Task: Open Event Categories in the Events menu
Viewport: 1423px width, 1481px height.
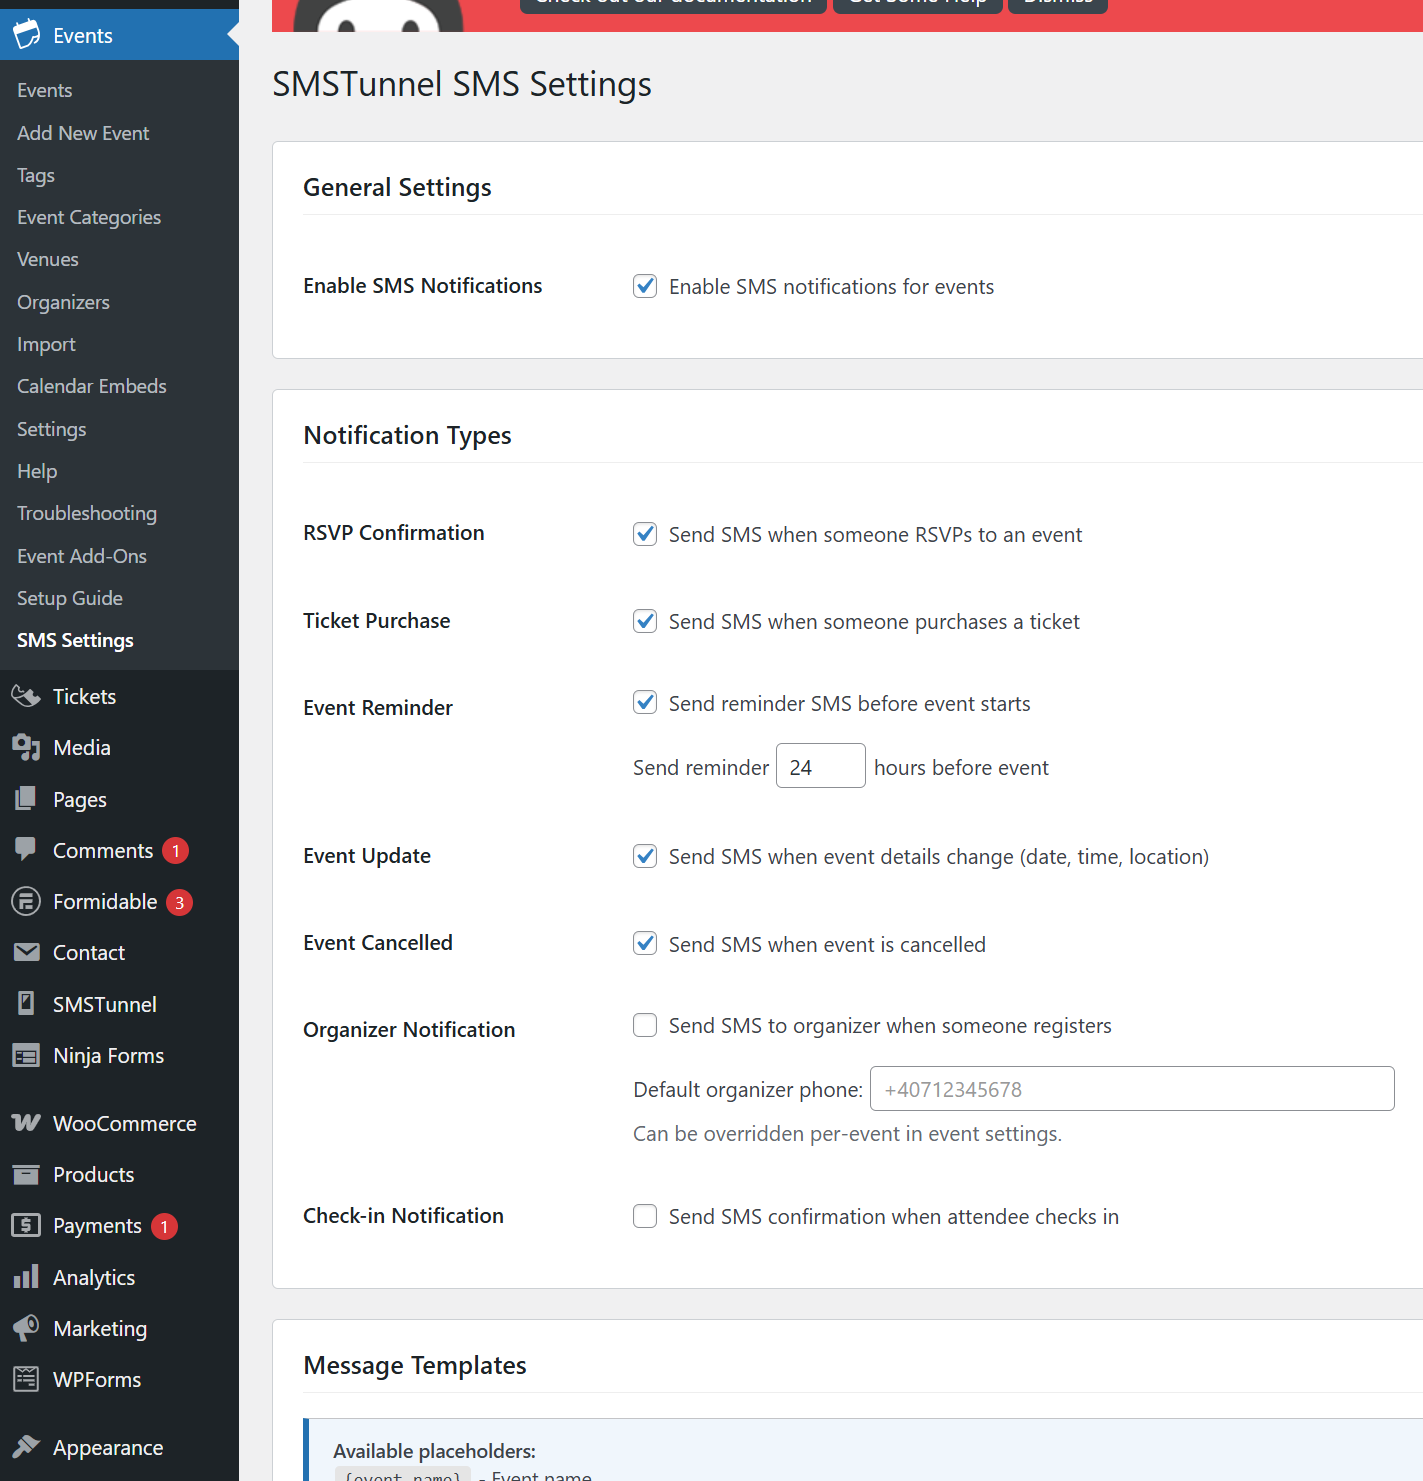Action: pyautogui.click(x=88, y=217)
